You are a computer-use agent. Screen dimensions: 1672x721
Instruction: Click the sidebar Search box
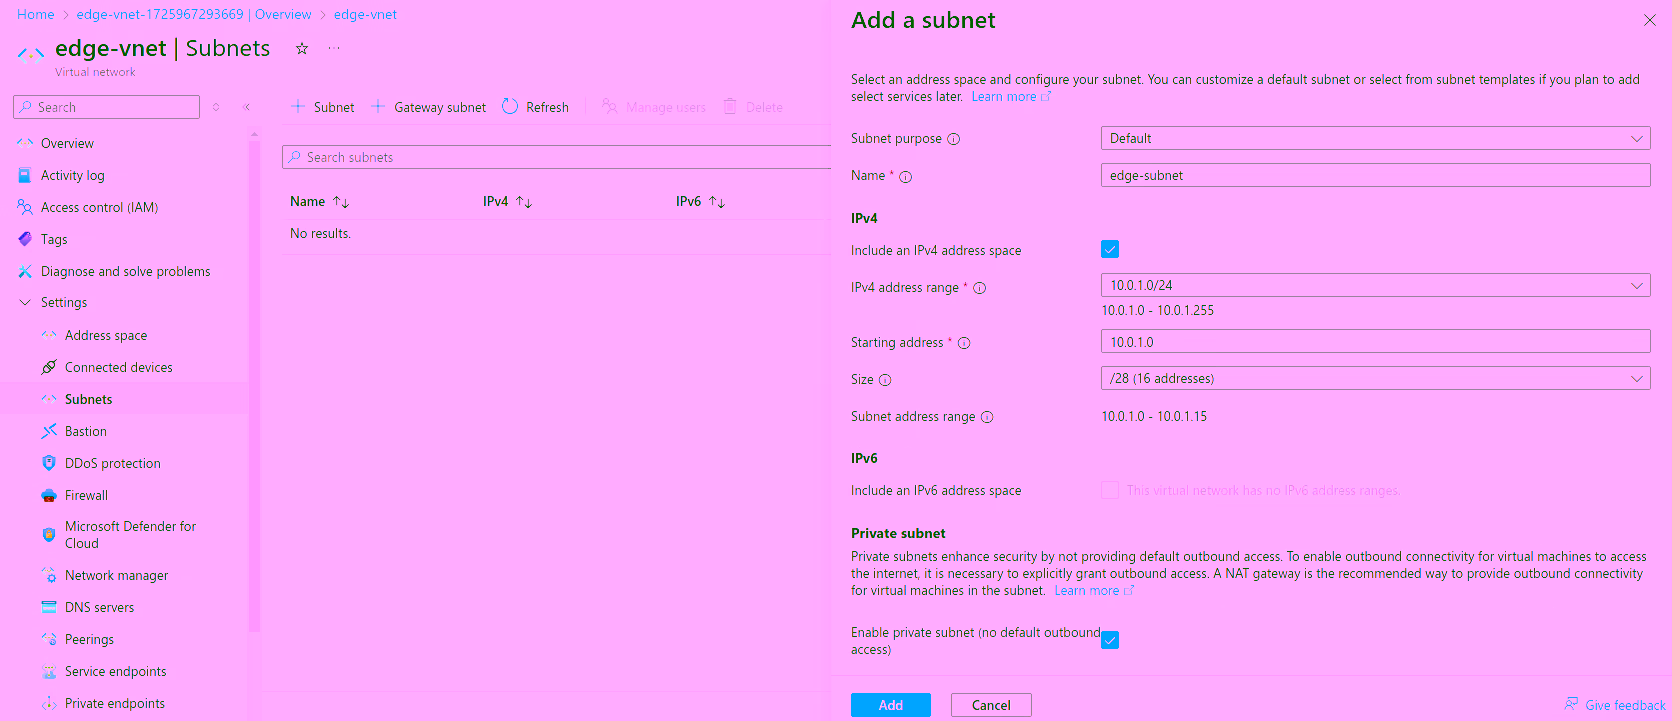click(106, 107)
